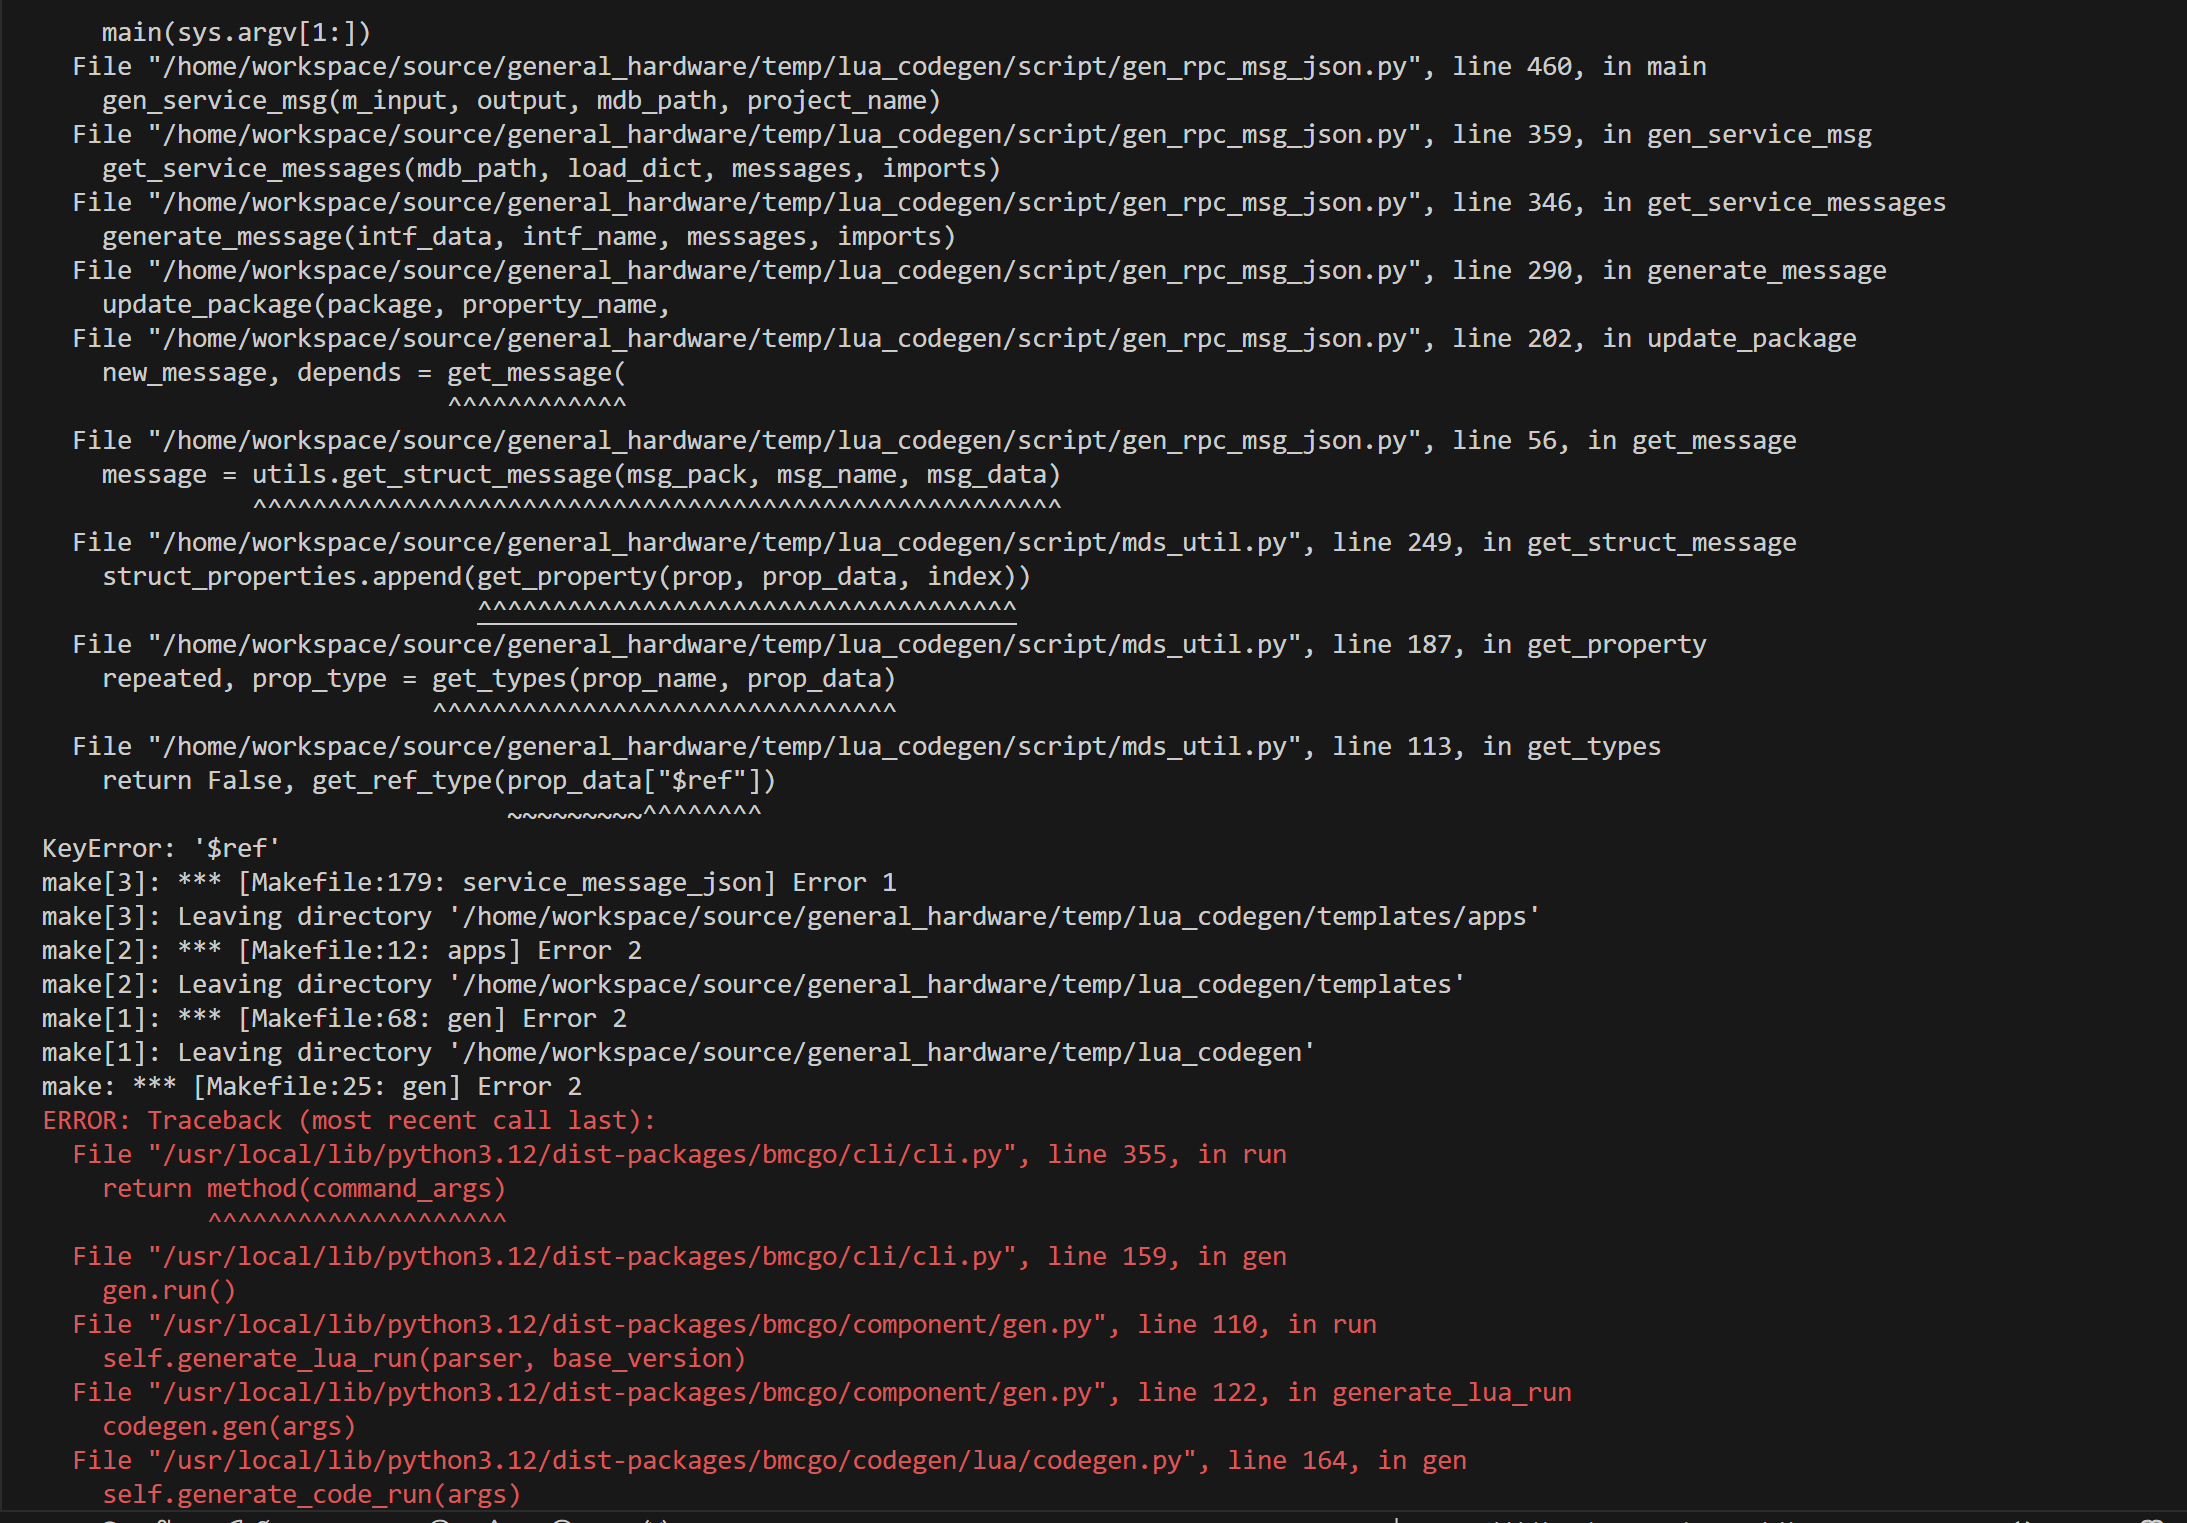Image resolution: width=2187 pixels, height=1523 pixels.
Task: Open bmcgo codegen.py path at line 164
Action: (678, 1461)
